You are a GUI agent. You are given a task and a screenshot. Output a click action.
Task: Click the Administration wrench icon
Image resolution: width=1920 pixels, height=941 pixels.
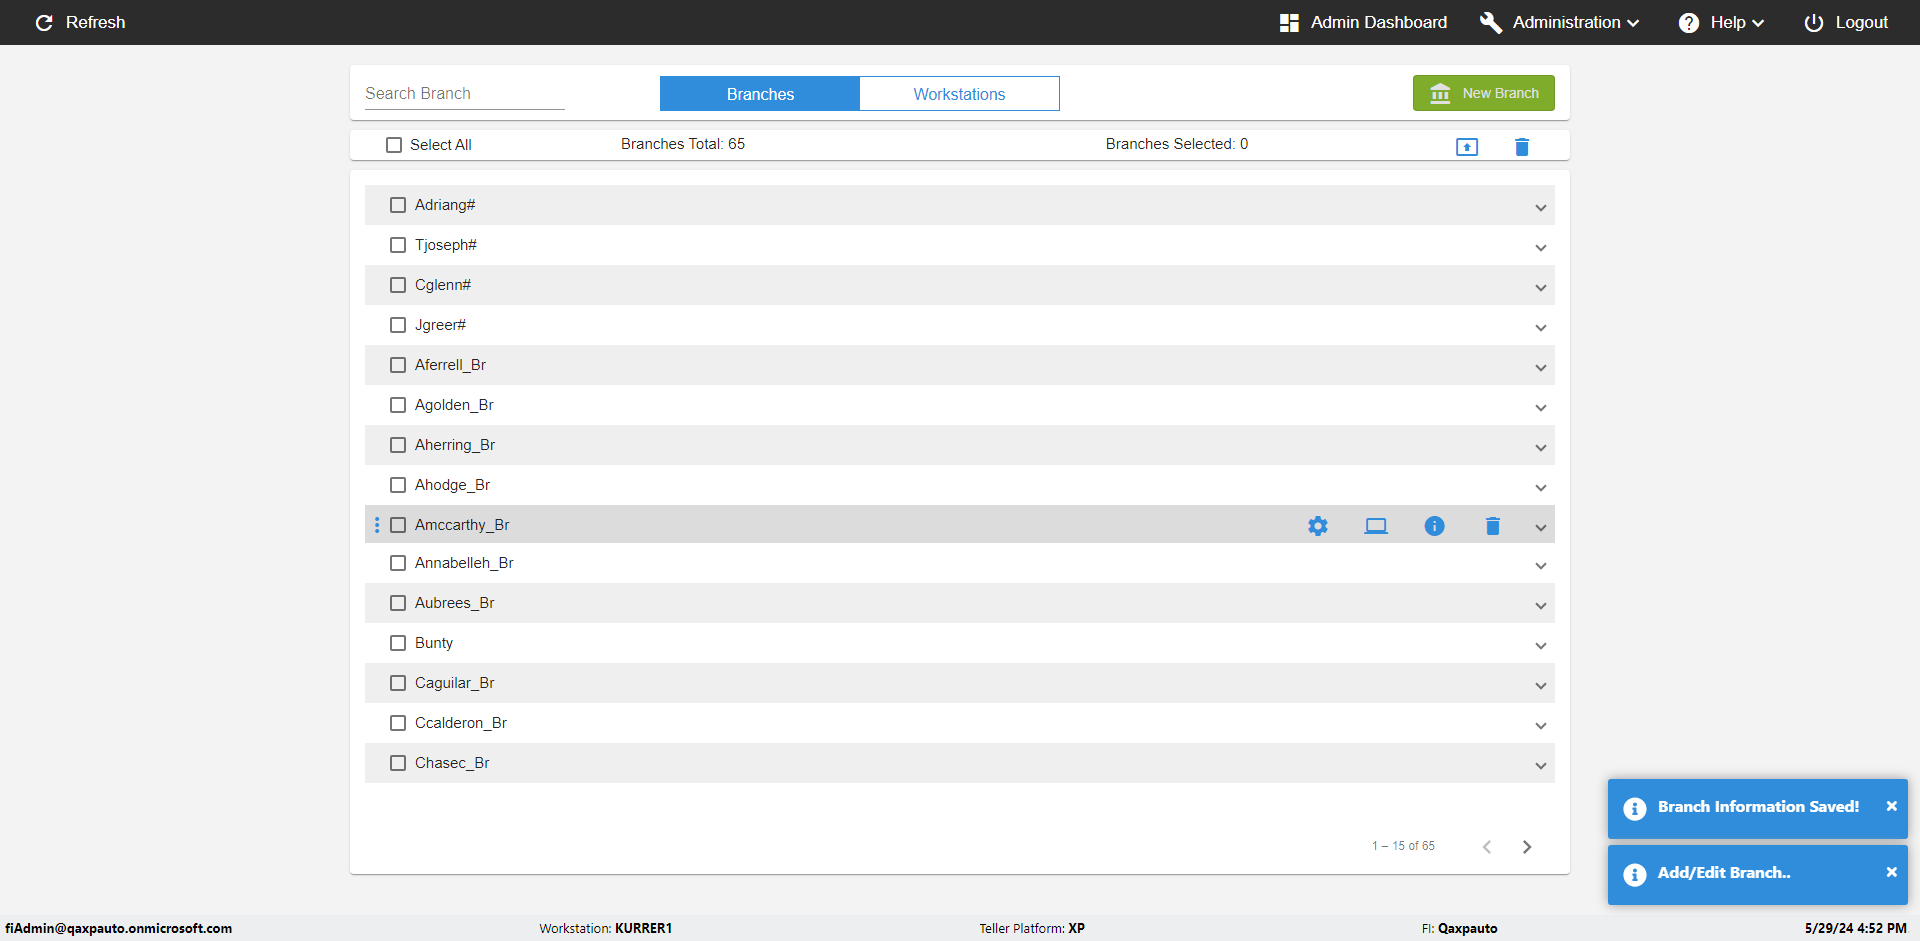point(1491,22)
